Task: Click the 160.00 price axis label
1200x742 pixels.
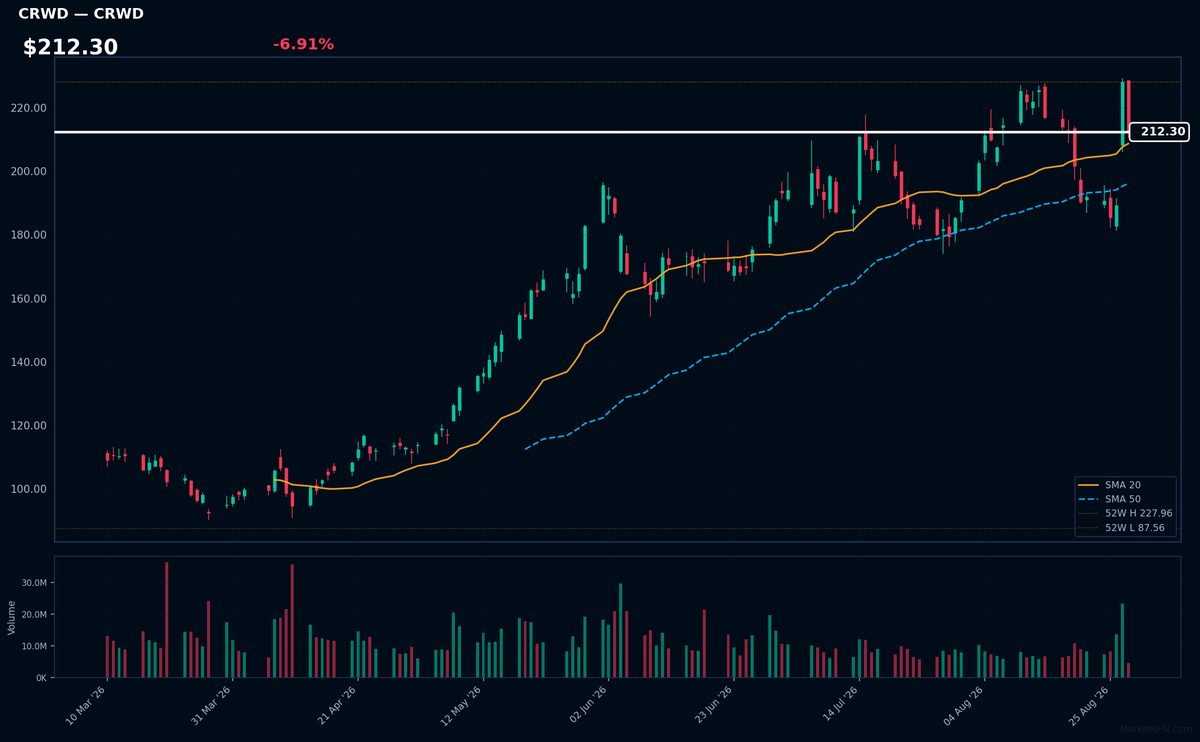Action: click(30, 299)
